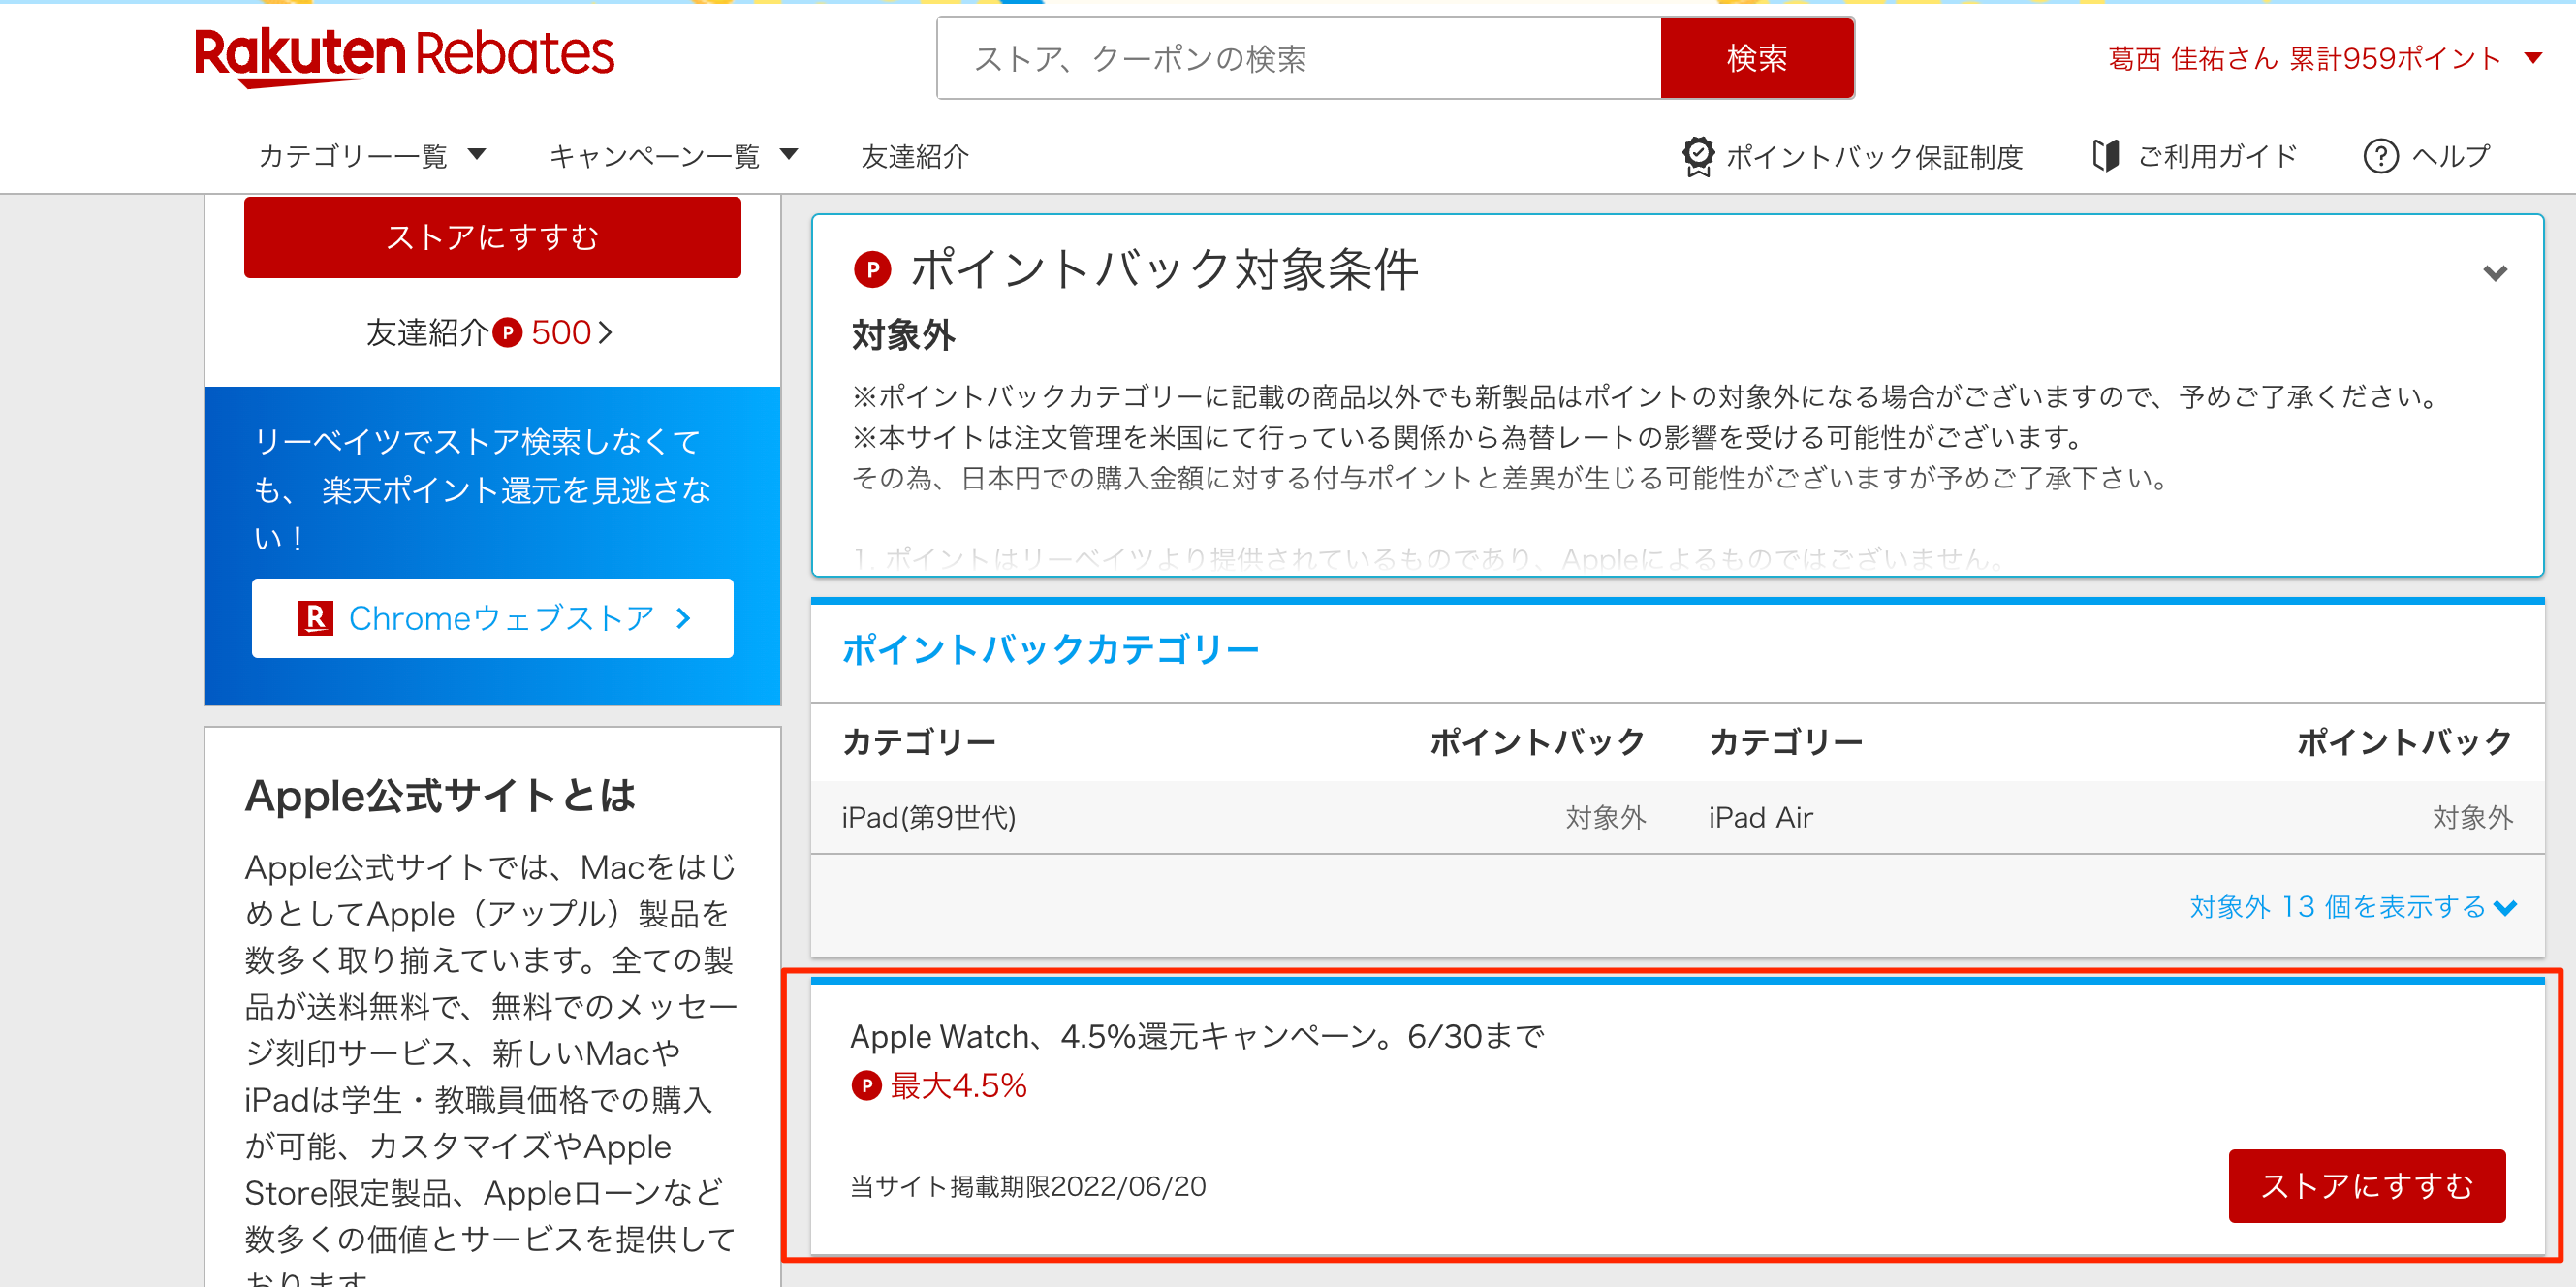Click the Rakuten Rebates logo
The width and height of the screenshot is (2576, 1287).
click(404, 56)
